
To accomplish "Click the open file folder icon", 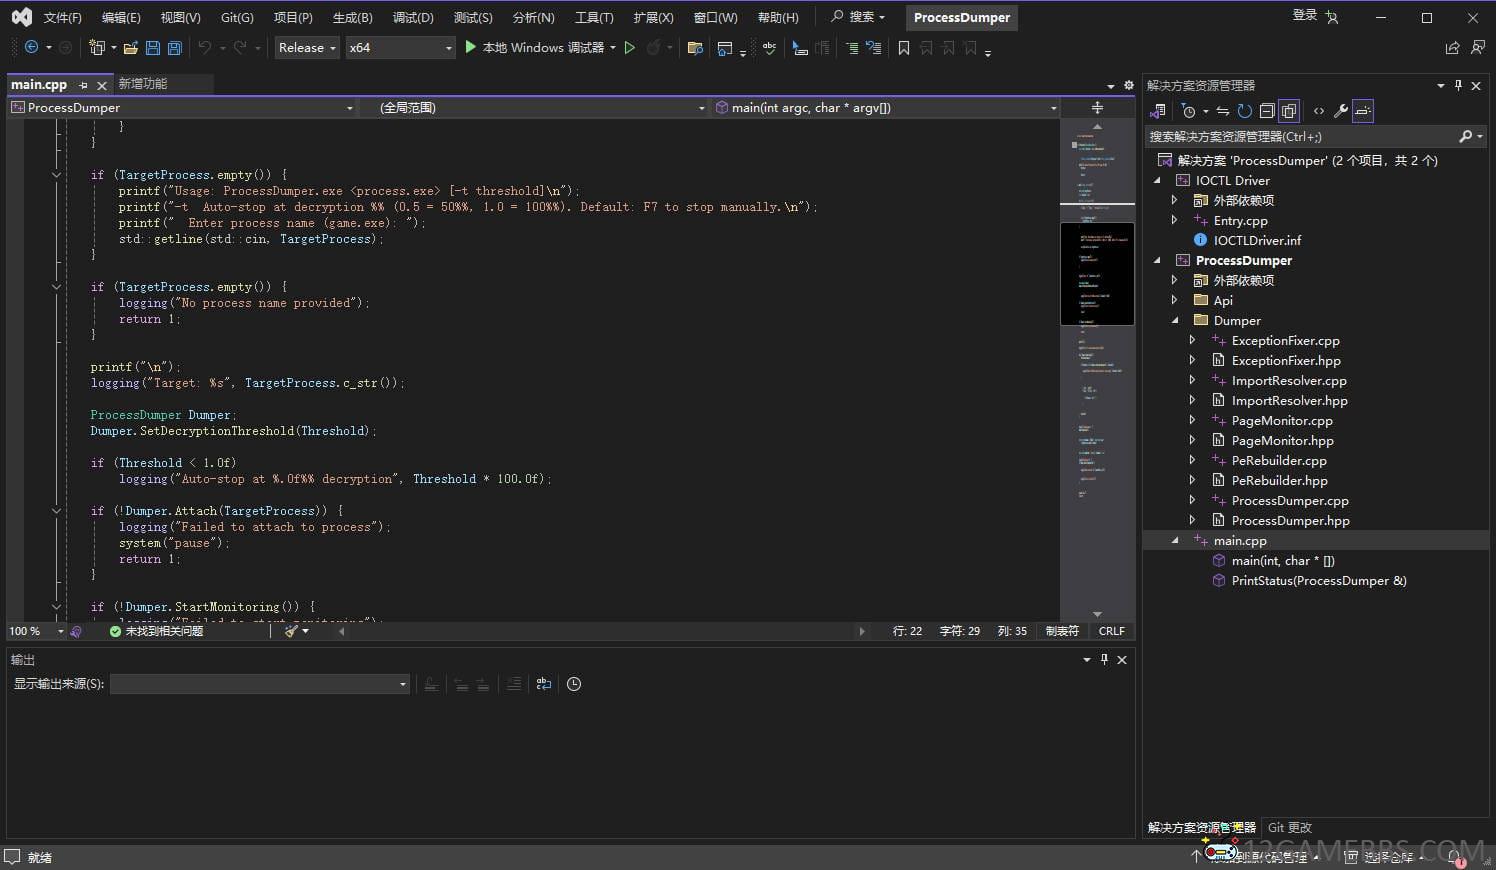I will click(130, 48).
